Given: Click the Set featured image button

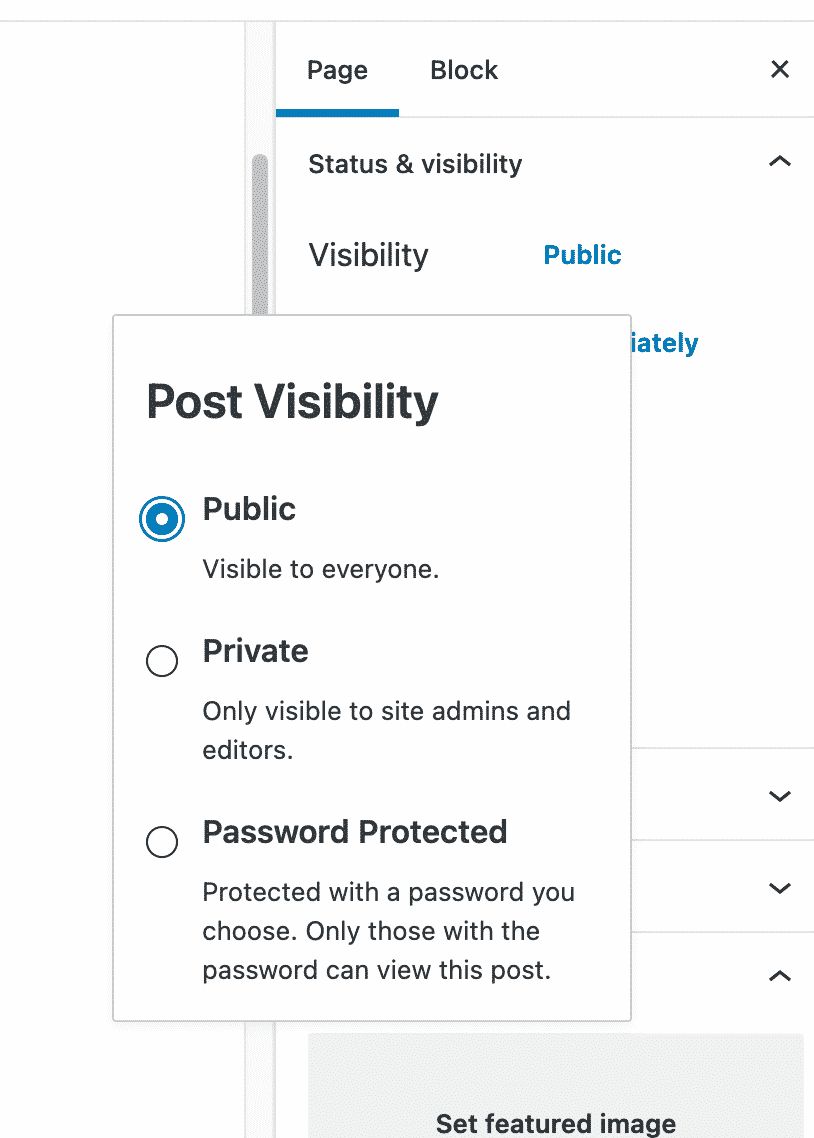Looking at the screenshot, I should point(556,1123).
